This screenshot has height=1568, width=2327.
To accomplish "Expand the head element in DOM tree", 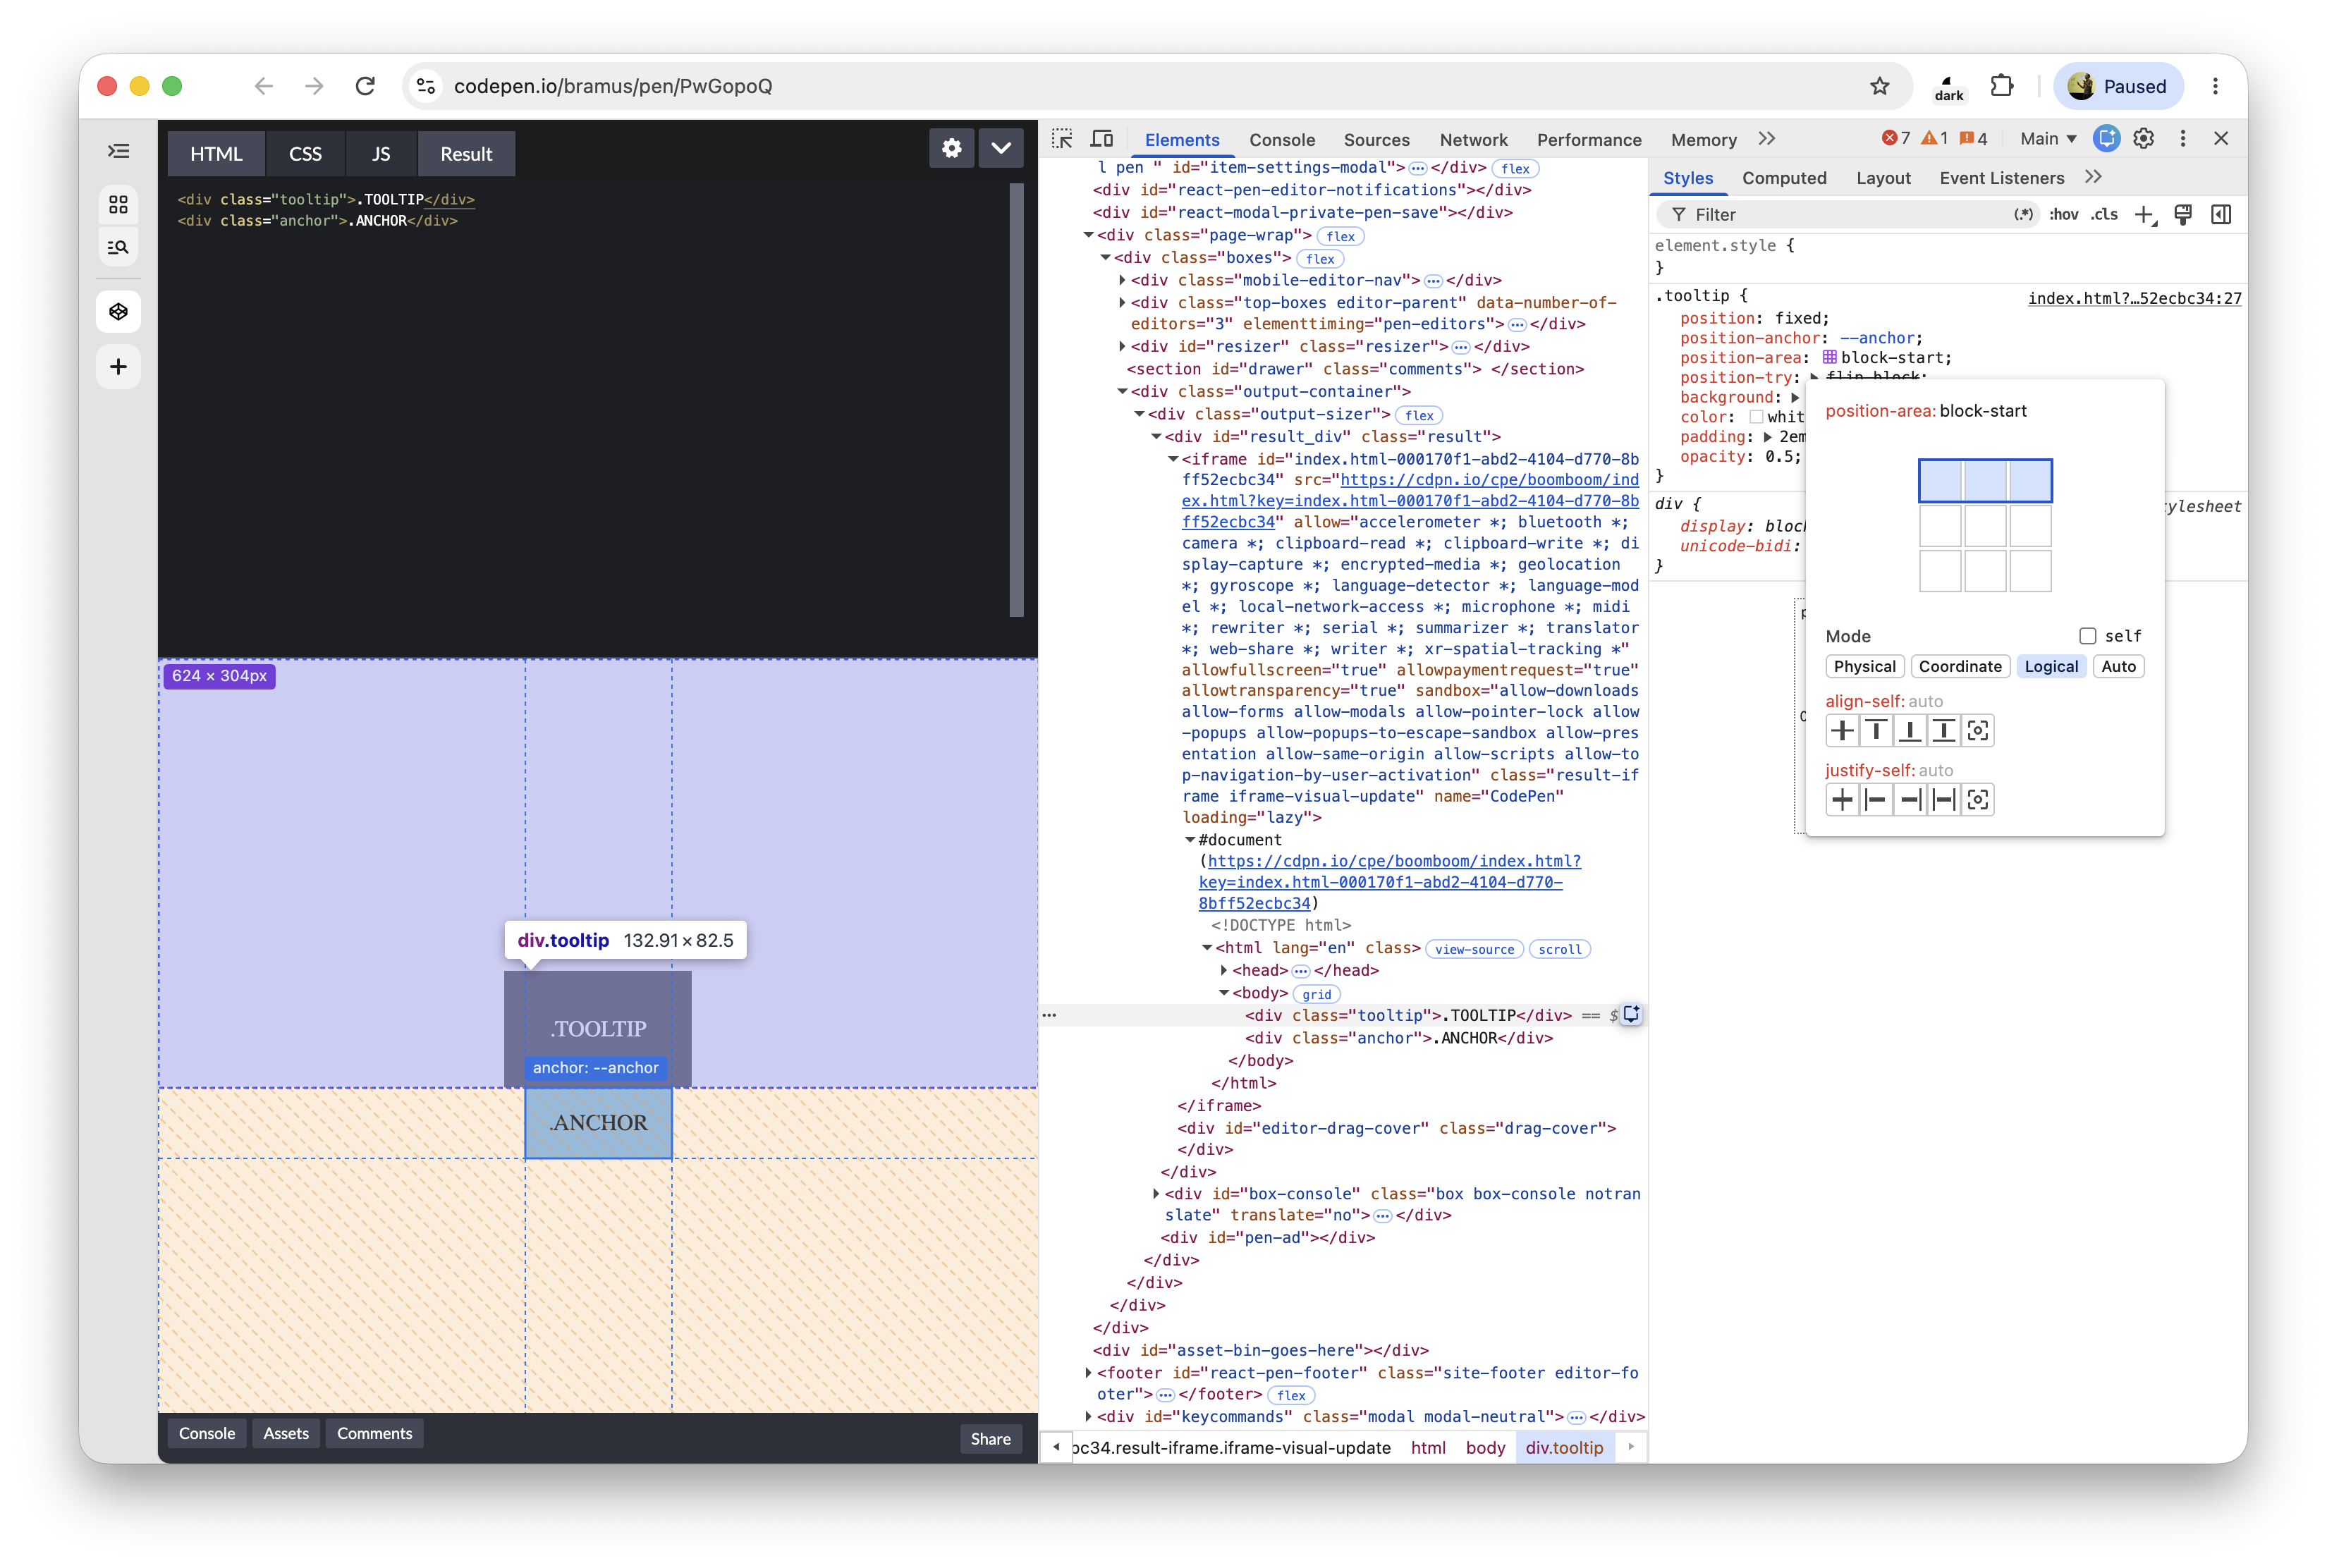I will (x=1224, y=971).
